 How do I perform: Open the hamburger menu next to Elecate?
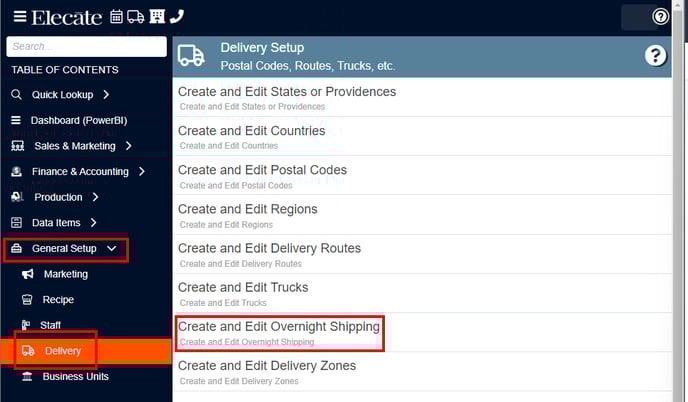(x=20, y=17)
